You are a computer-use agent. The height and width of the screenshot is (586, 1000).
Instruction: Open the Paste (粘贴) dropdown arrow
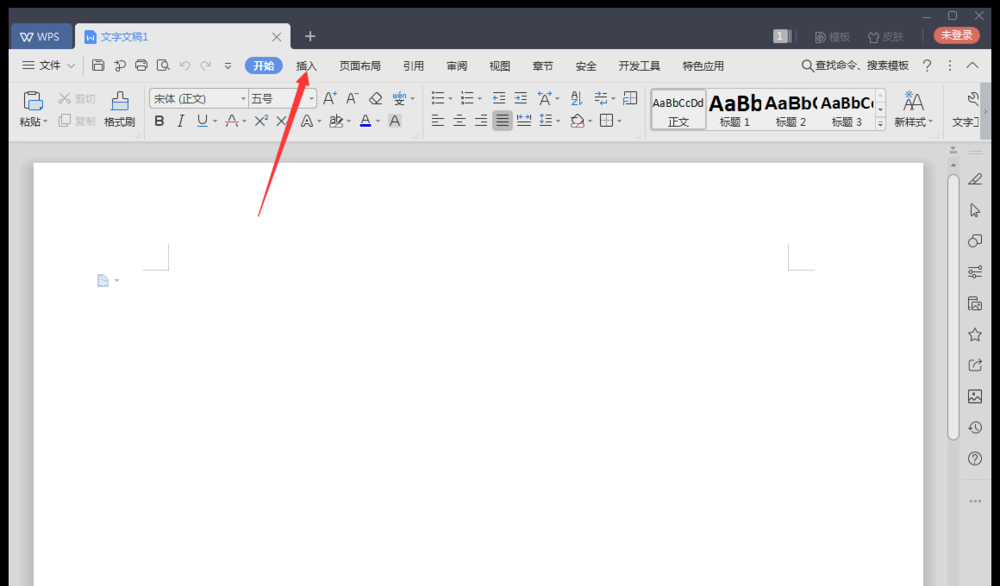point(45,122)
